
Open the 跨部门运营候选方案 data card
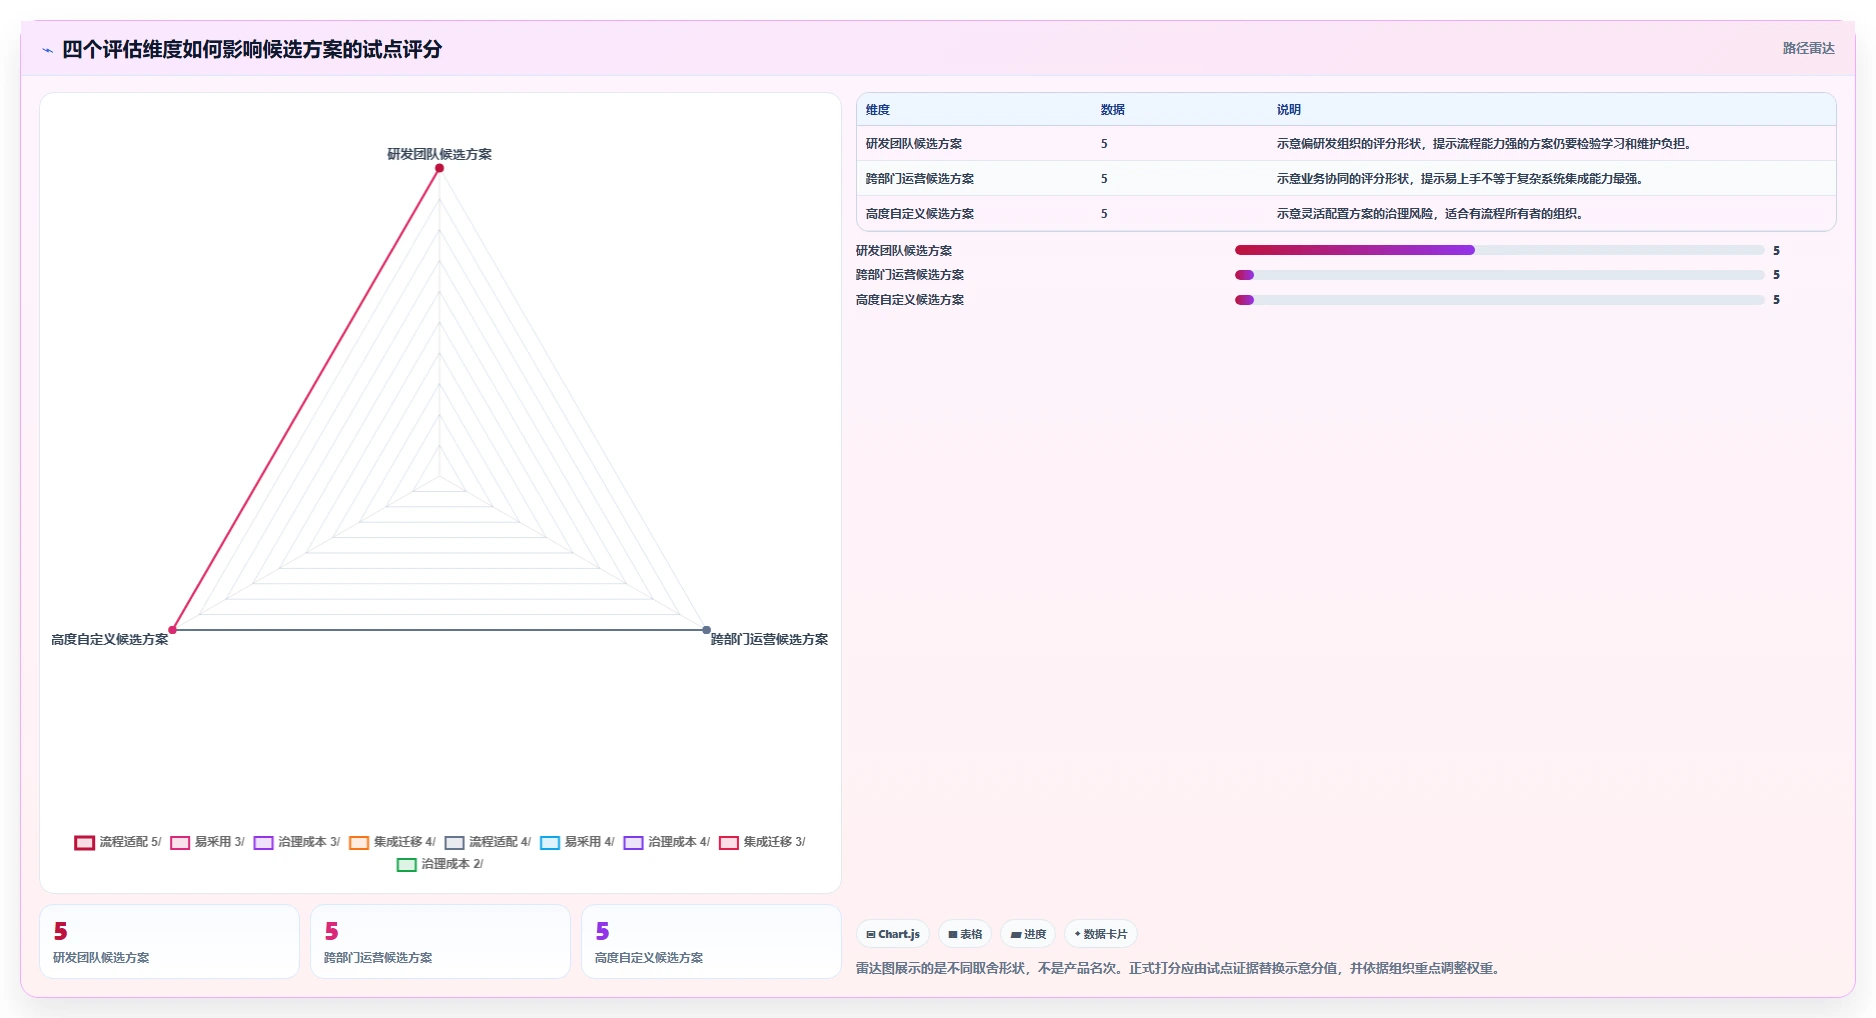[440, 942]
